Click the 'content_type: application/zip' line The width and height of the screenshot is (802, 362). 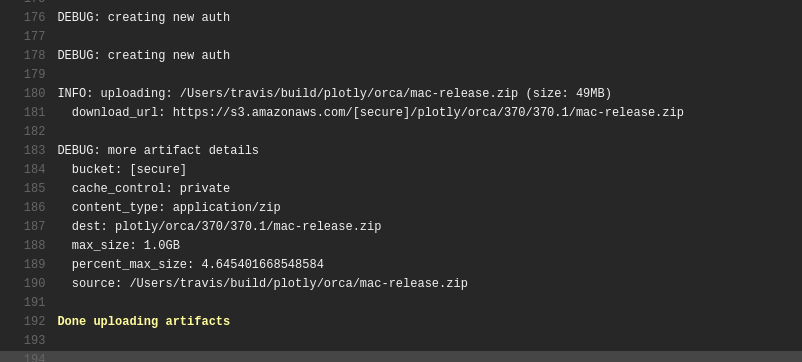point(176,208)
